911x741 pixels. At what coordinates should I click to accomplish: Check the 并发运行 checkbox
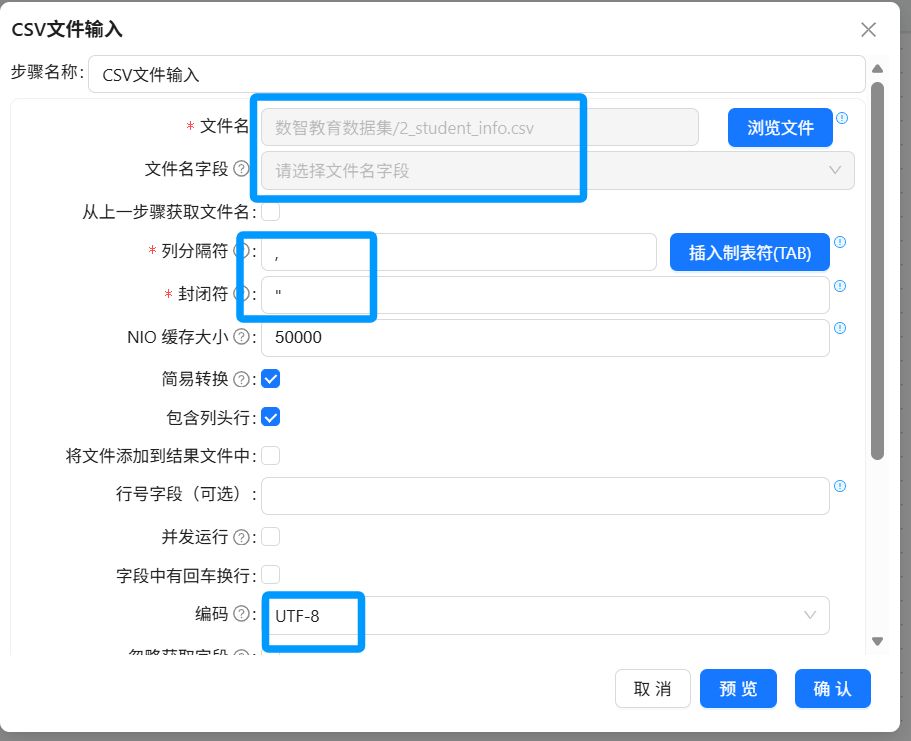[271, 536]
